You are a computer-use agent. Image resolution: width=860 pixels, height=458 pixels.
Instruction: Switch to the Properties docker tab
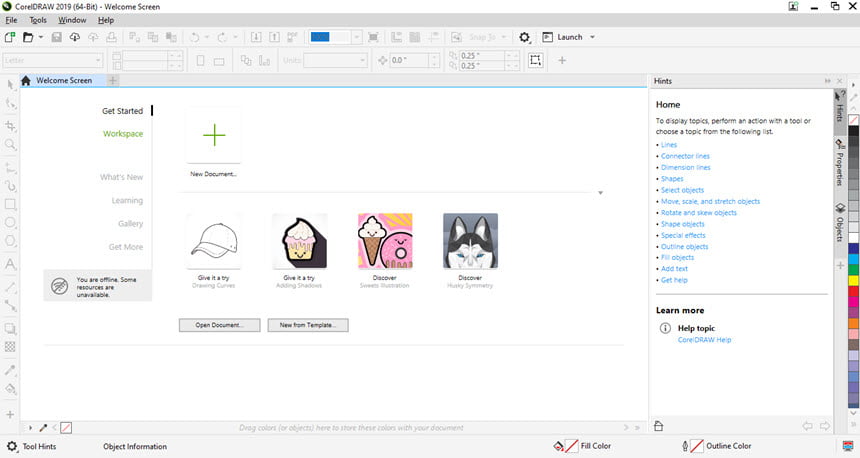(x=840, y=163)
